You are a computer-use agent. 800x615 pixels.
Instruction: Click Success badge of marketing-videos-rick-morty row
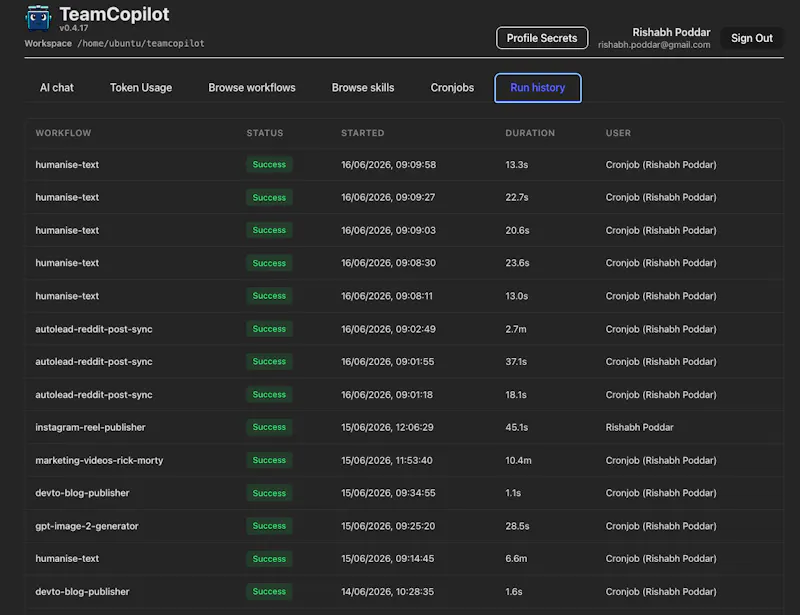pos(269,460)
